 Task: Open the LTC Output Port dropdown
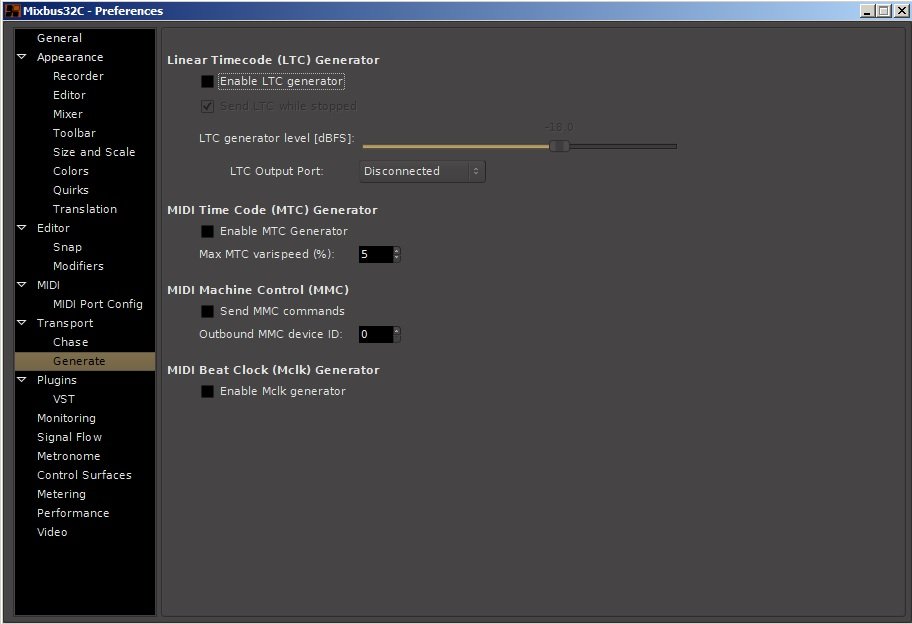point(422,172)
